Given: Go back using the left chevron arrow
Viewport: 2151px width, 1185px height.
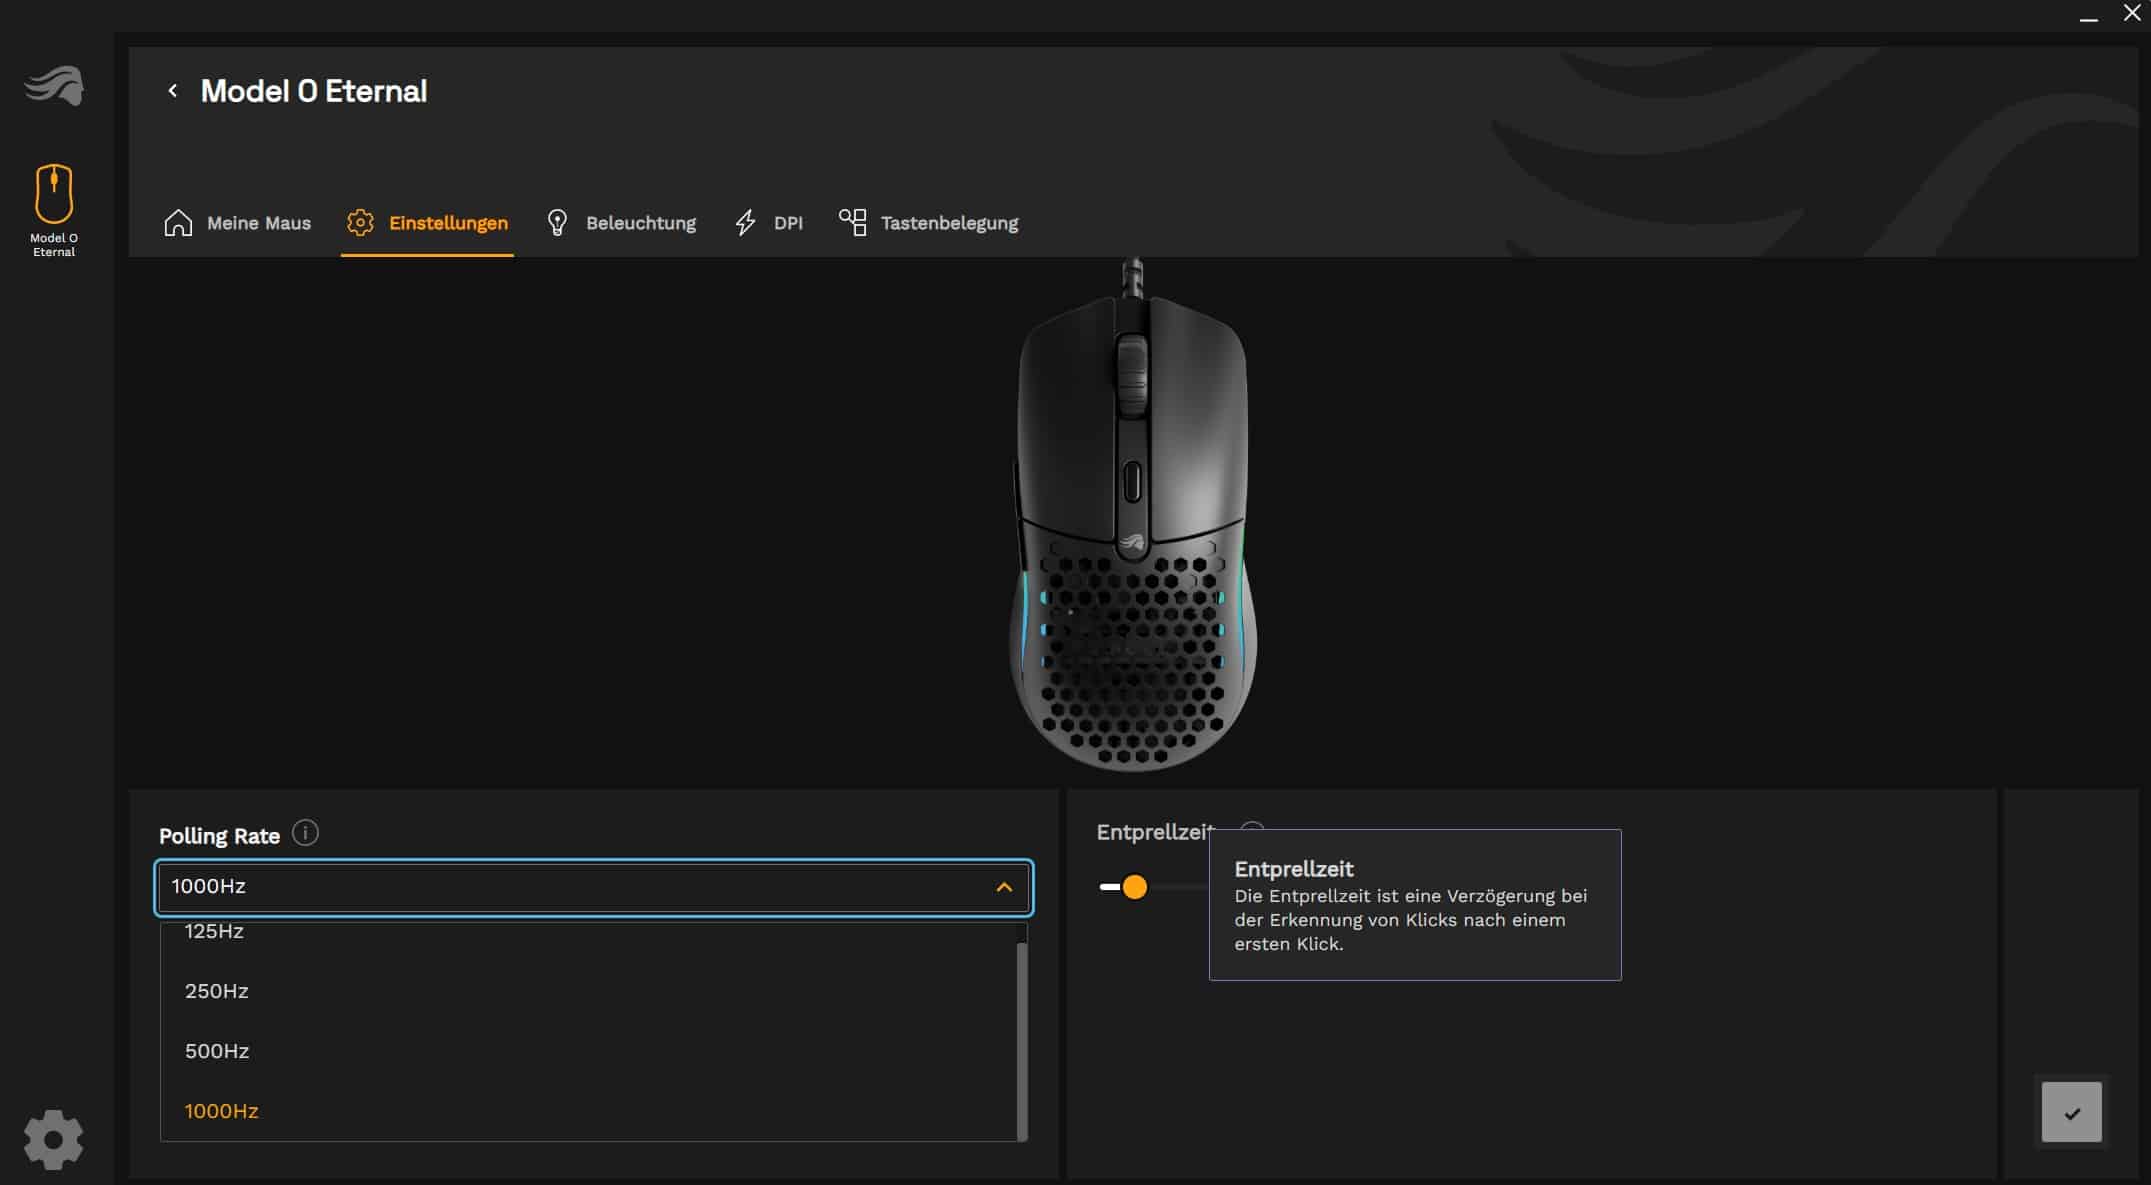Looking at the screenshot, I should coord(173,91).
